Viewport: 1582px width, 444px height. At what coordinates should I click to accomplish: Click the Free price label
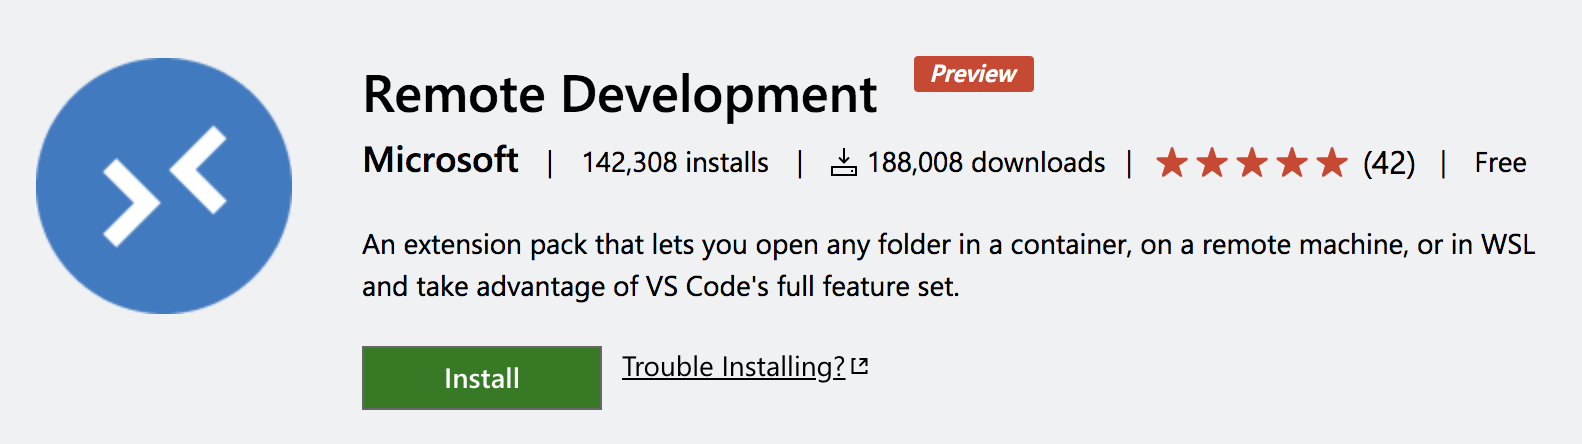coord(1500,162)
